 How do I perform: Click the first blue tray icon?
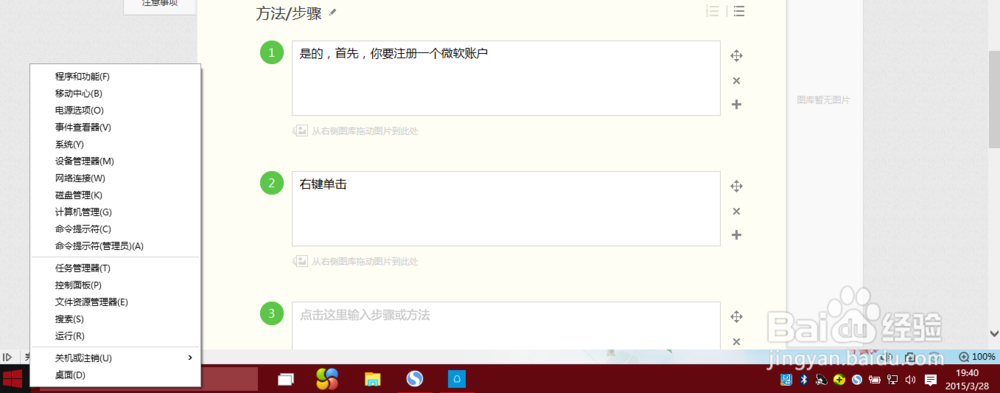[x=786, y=380]
